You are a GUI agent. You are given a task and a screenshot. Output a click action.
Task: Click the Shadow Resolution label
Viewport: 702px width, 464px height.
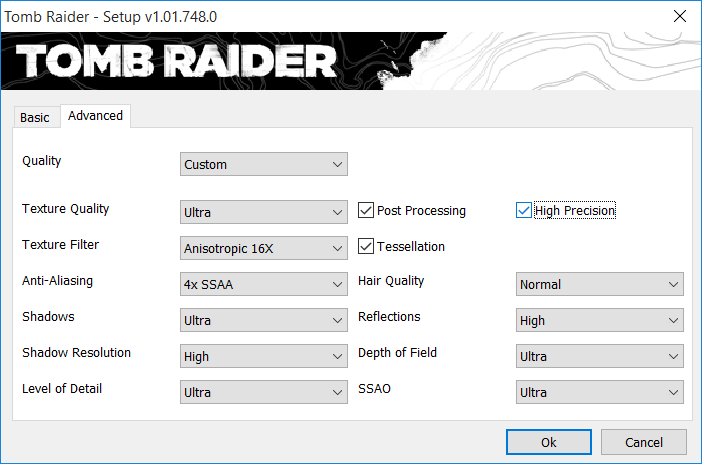click(77, 353)
